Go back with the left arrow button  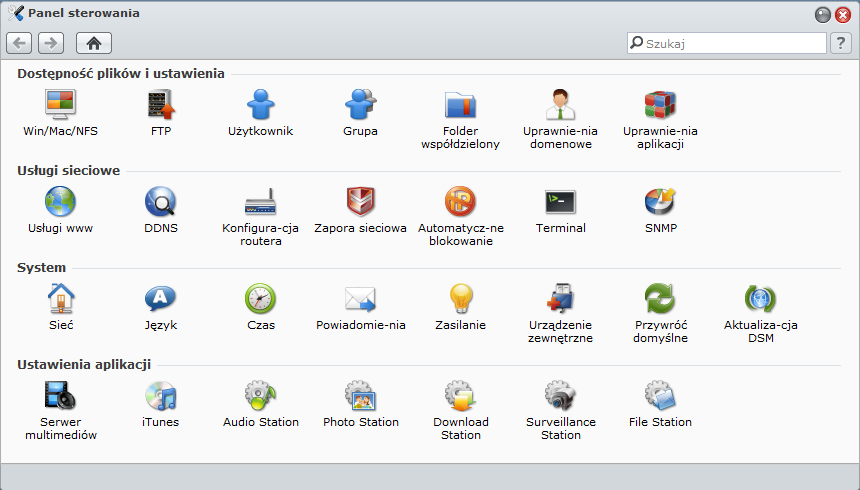pyautogui.click(x=19, y=43)
